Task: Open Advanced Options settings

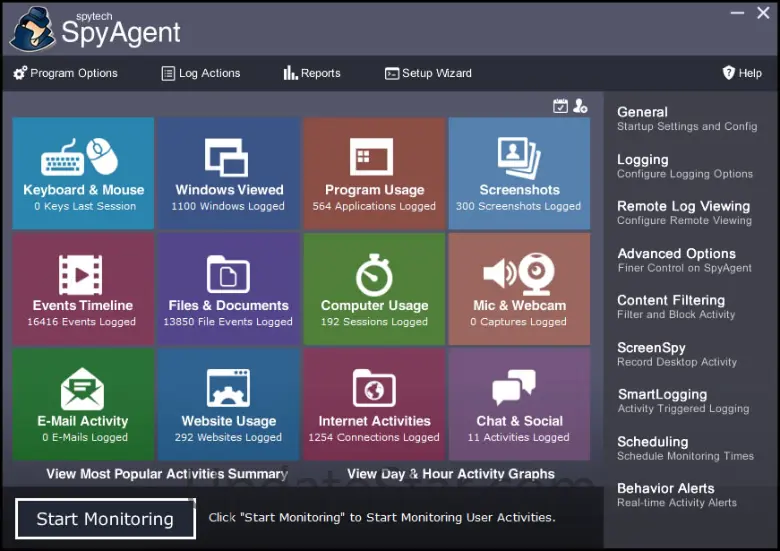Action: [x=684, y=260]
